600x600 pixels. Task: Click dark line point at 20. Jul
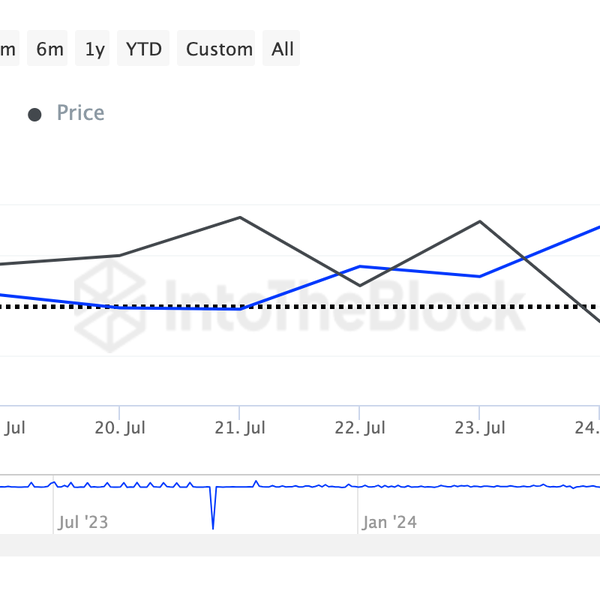[120, 256]
